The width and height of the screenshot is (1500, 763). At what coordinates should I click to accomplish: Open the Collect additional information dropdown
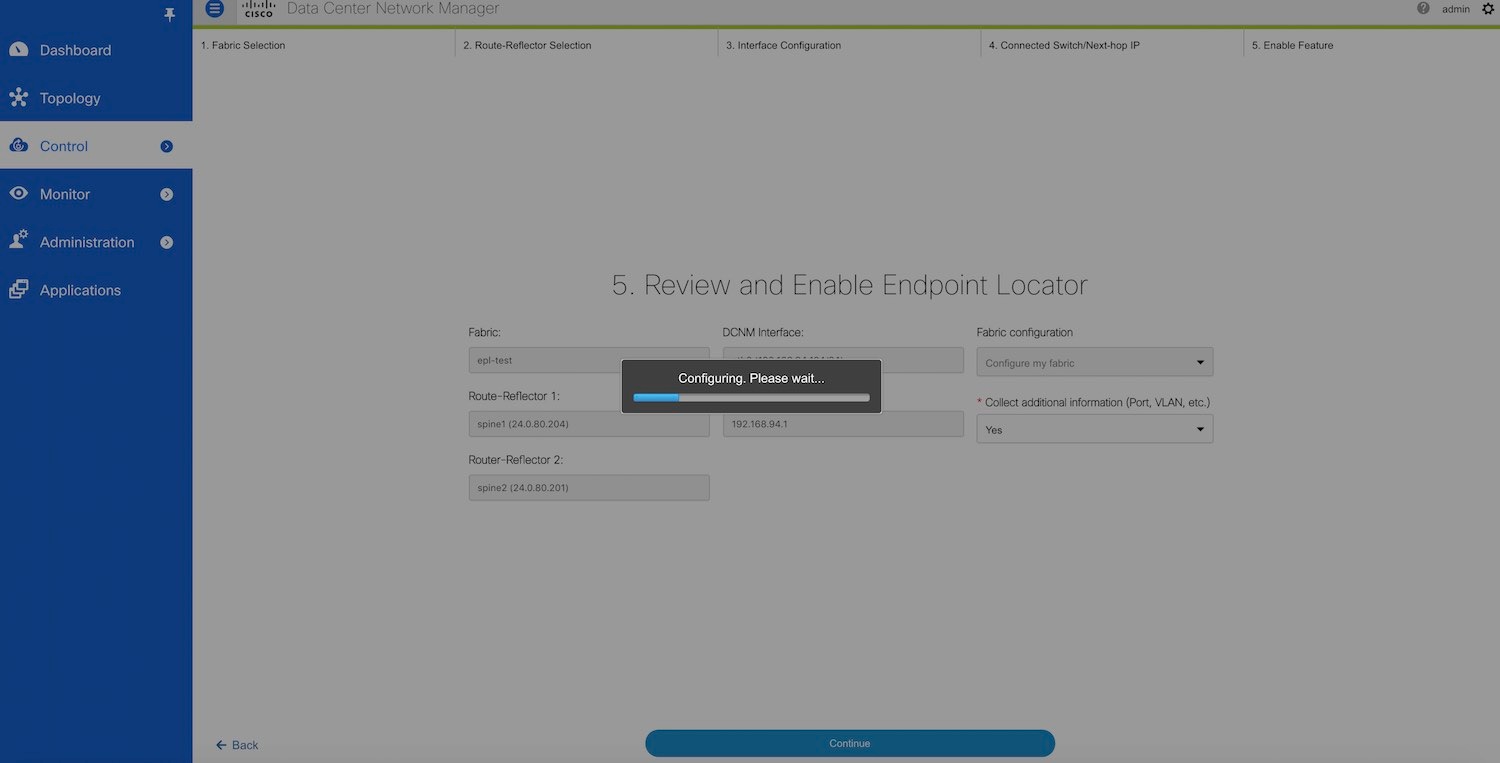tap(1094, 429)
